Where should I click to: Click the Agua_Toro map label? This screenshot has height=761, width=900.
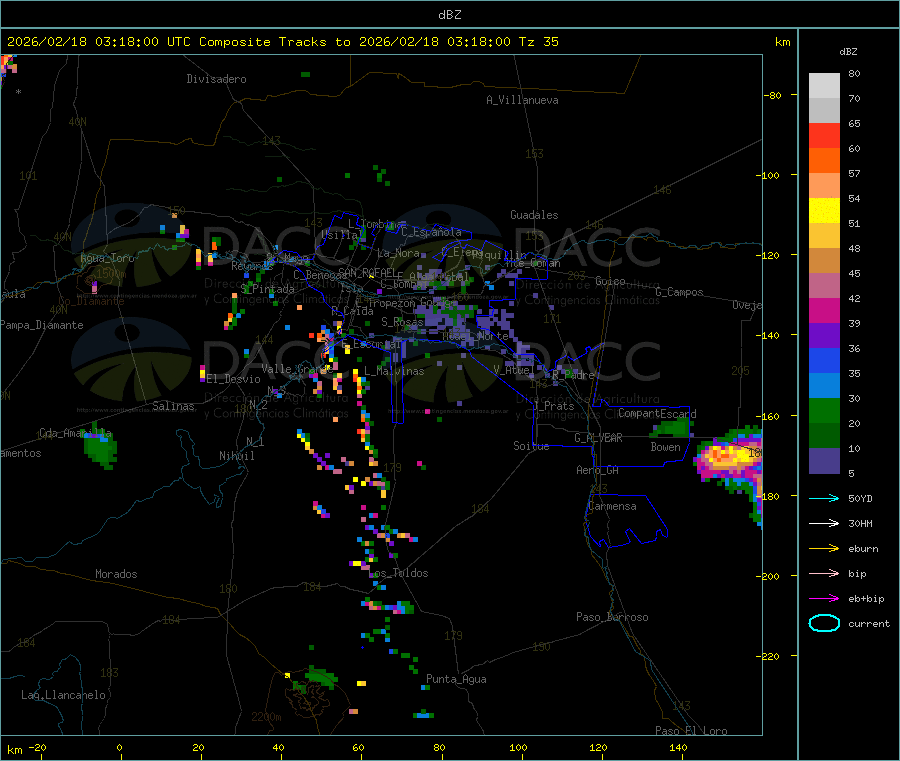coord(107,258)
